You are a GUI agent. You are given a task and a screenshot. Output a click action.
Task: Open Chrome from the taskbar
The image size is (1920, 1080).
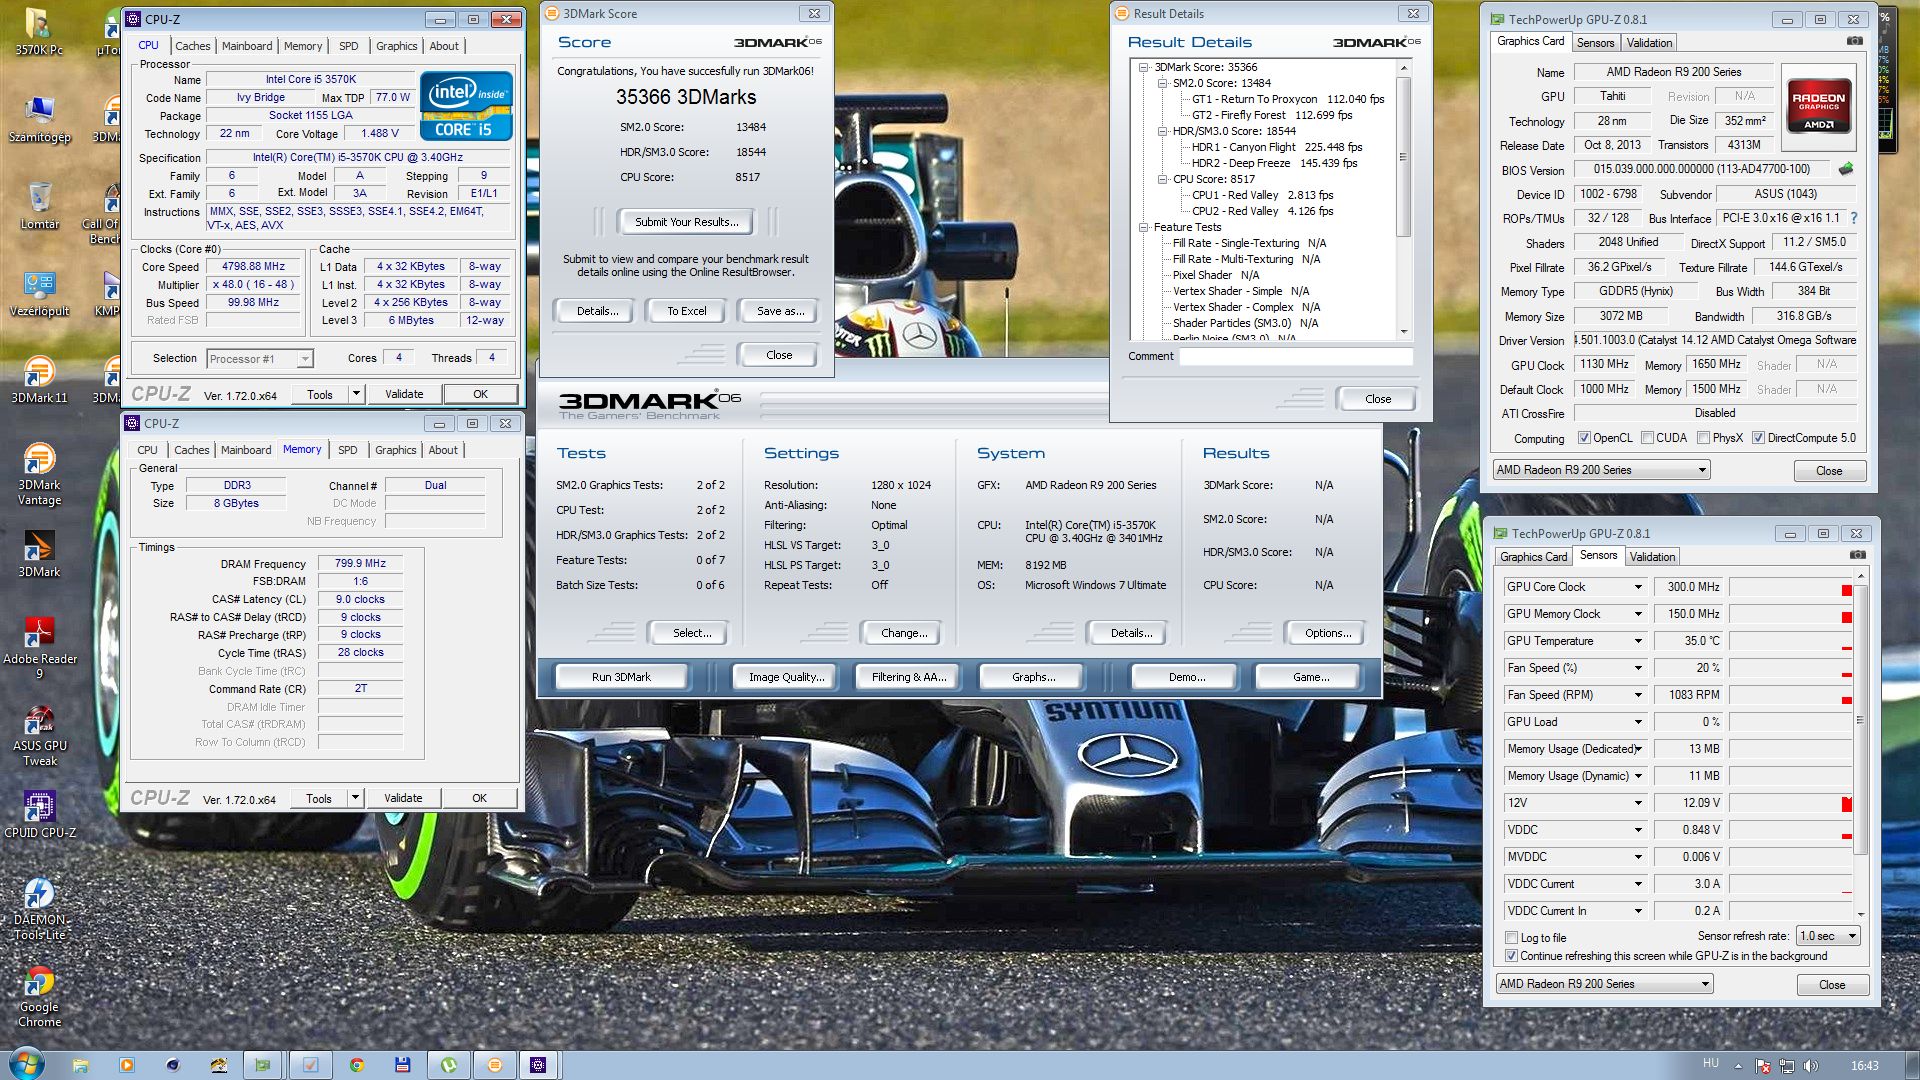point(357,1065)
